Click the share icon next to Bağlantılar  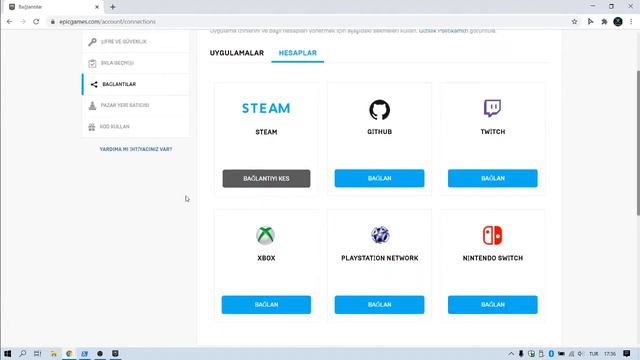(94, 84)
